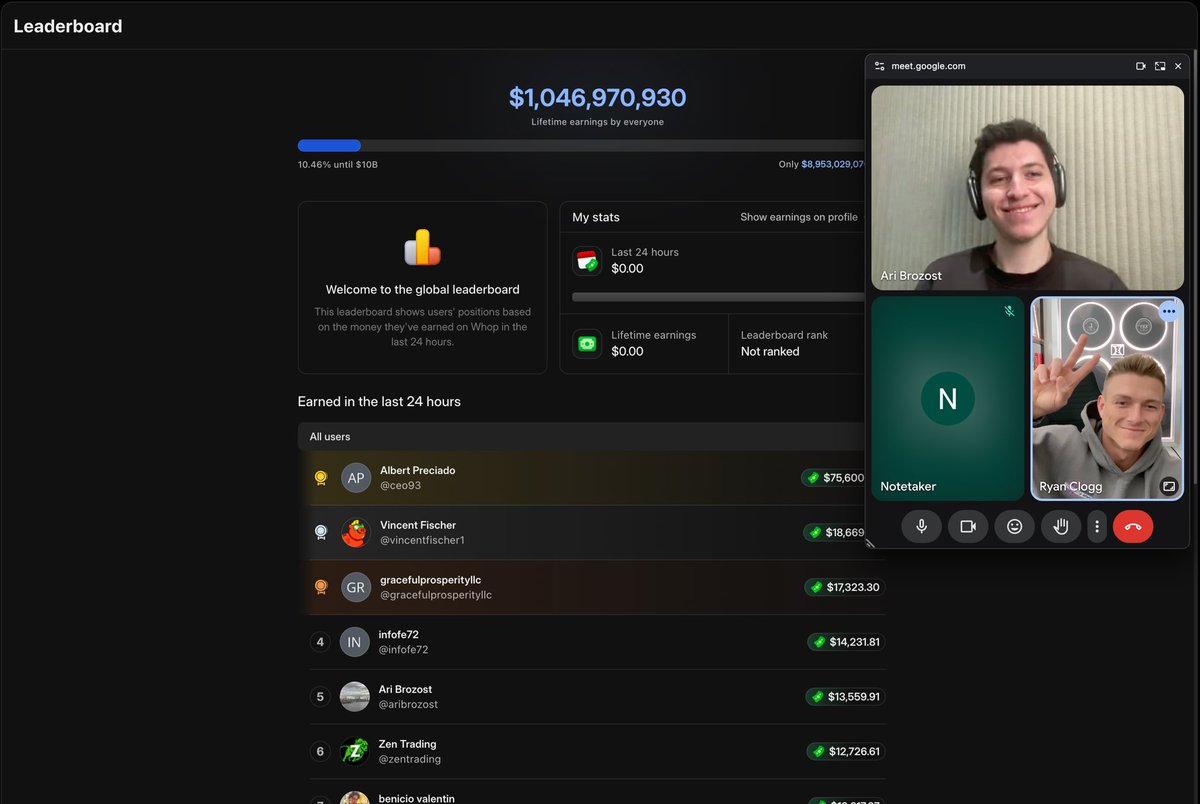1200x804 pixels.
Task: Click the $12,726.61 earnings badge
Action: coord(846,751)
